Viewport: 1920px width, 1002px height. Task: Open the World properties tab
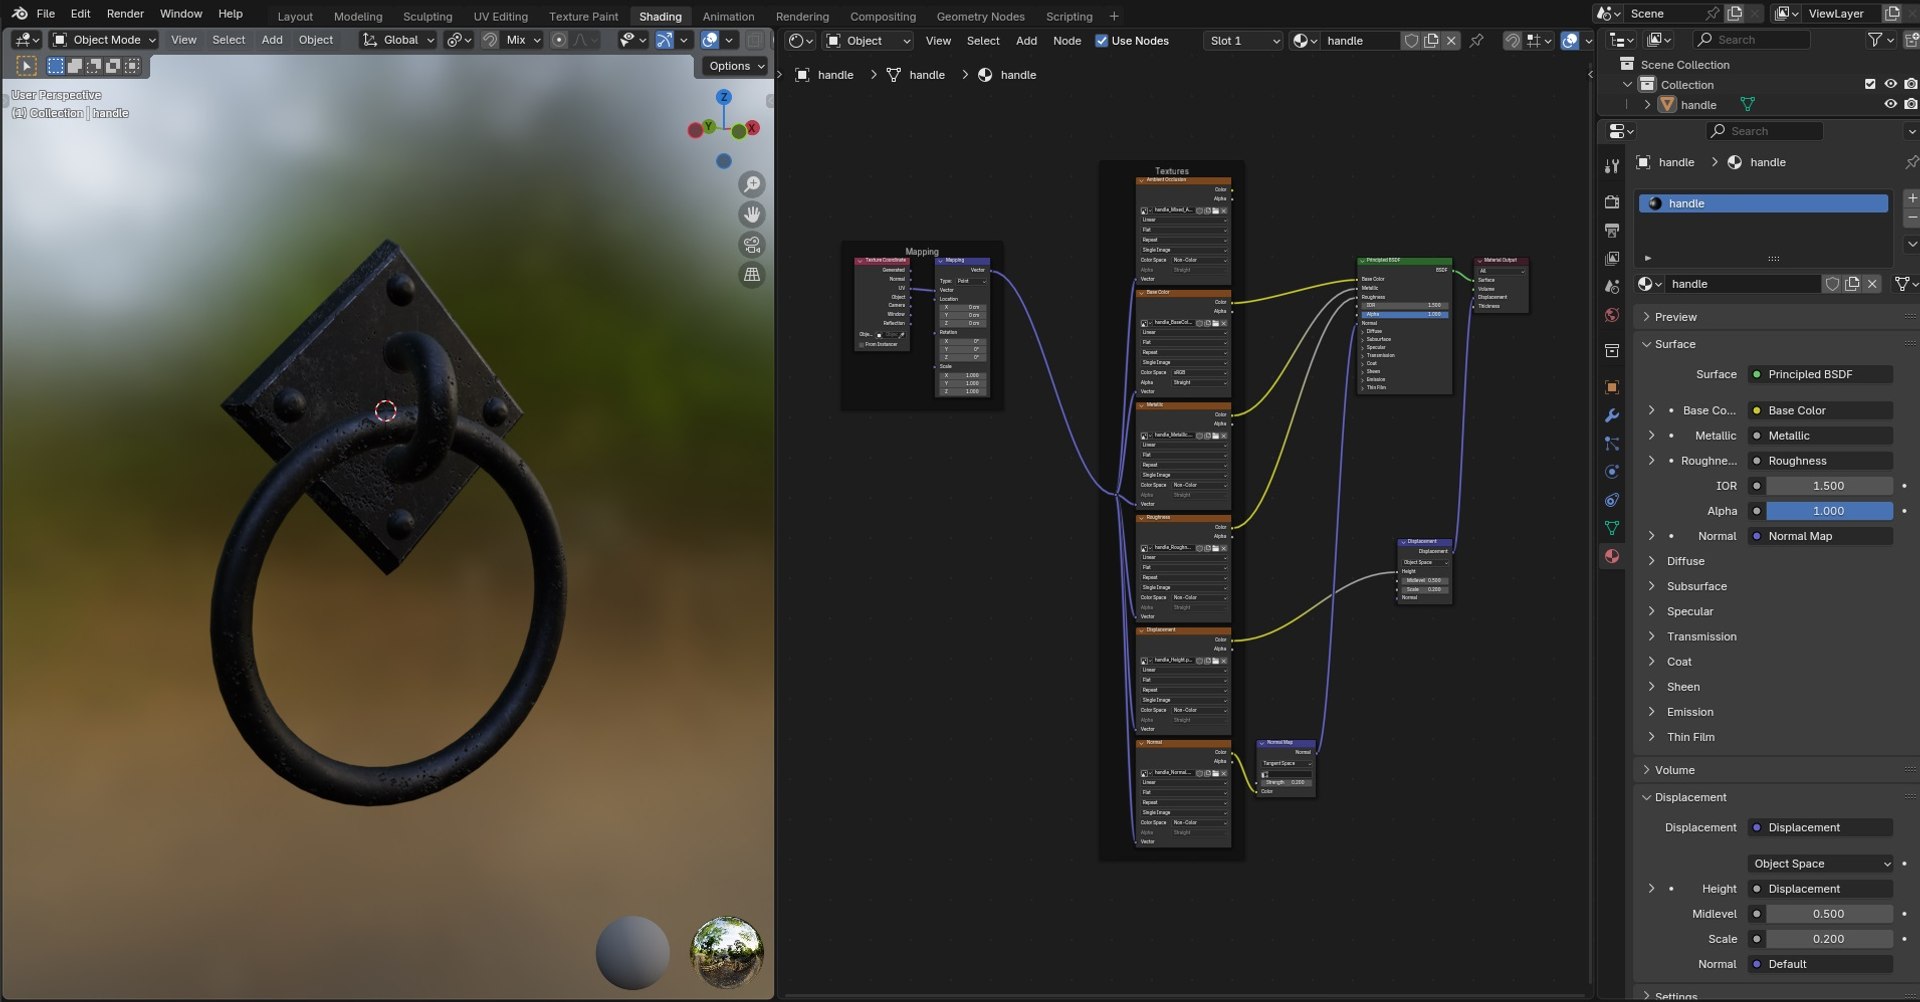[1611, 315]
